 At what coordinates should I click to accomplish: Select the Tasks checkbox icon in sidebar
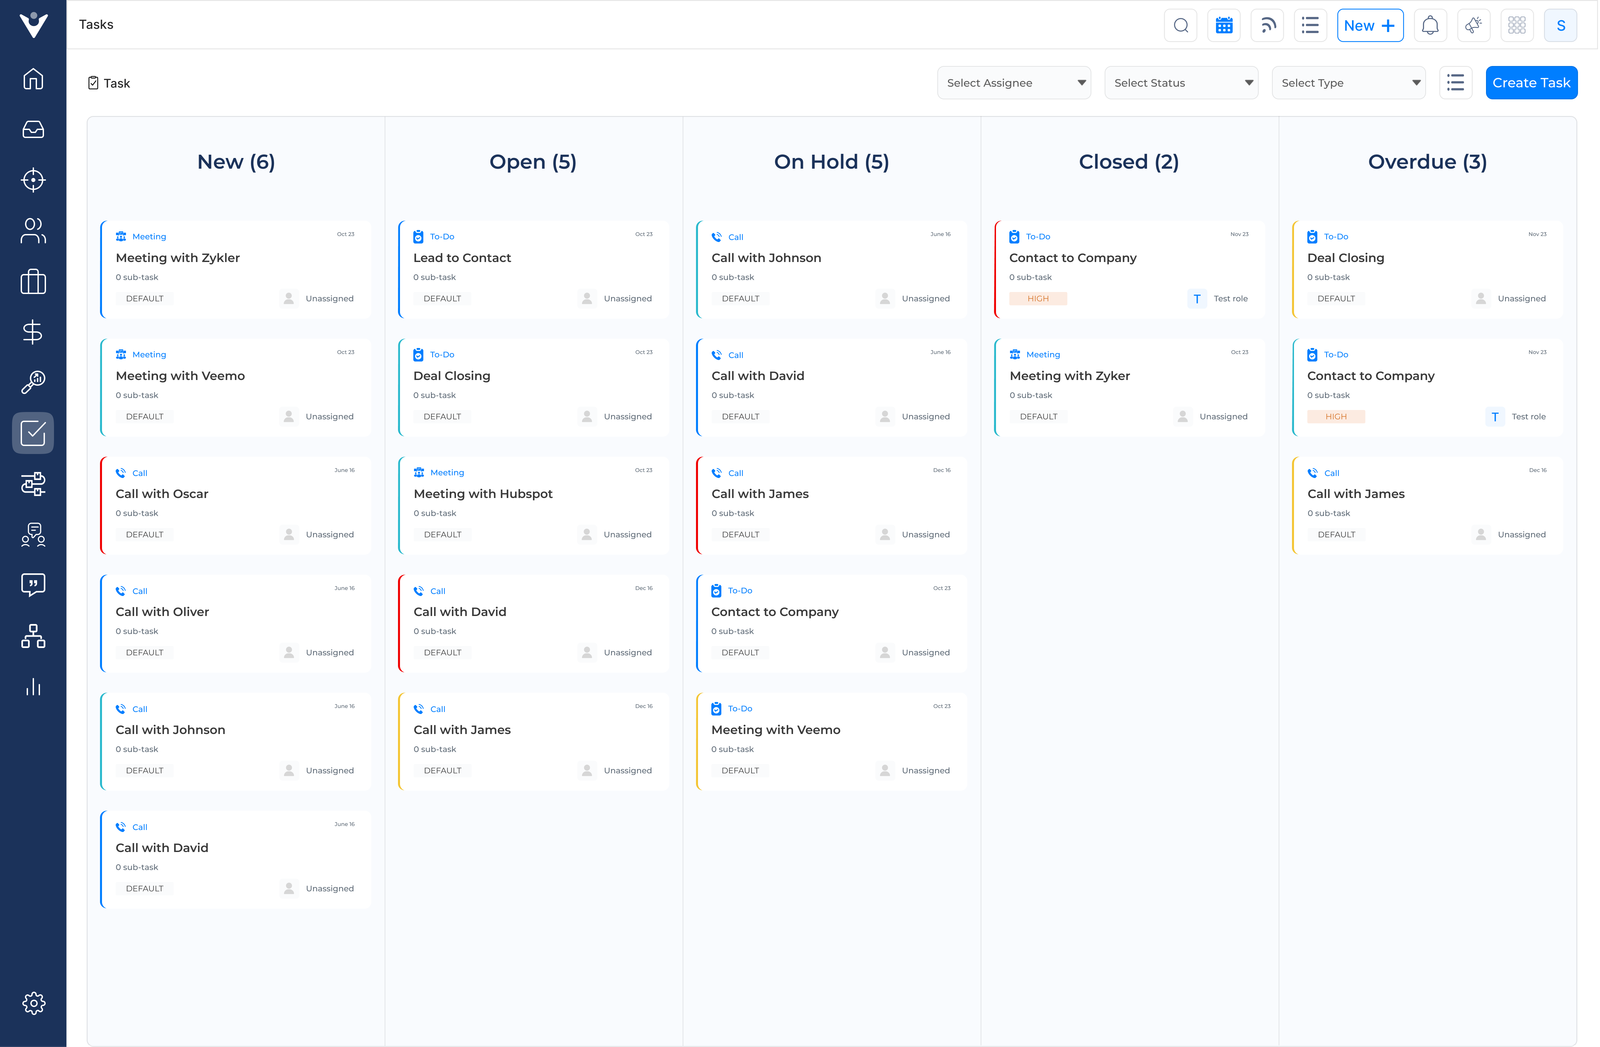click(x=33, y=433)
